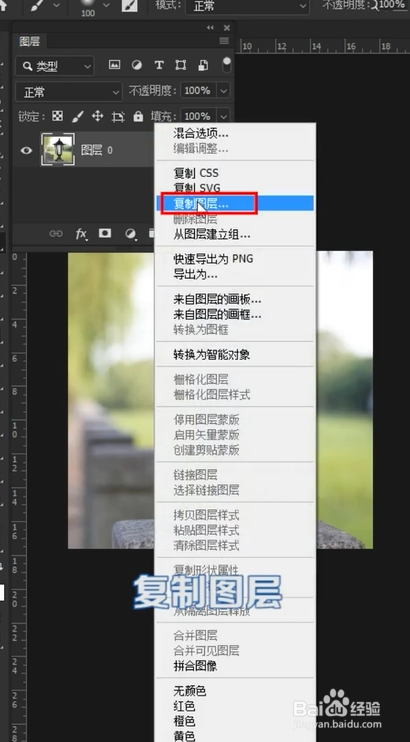Select 复制 SVG menu entry
This screenshot has width=410, height=742.
197,187
